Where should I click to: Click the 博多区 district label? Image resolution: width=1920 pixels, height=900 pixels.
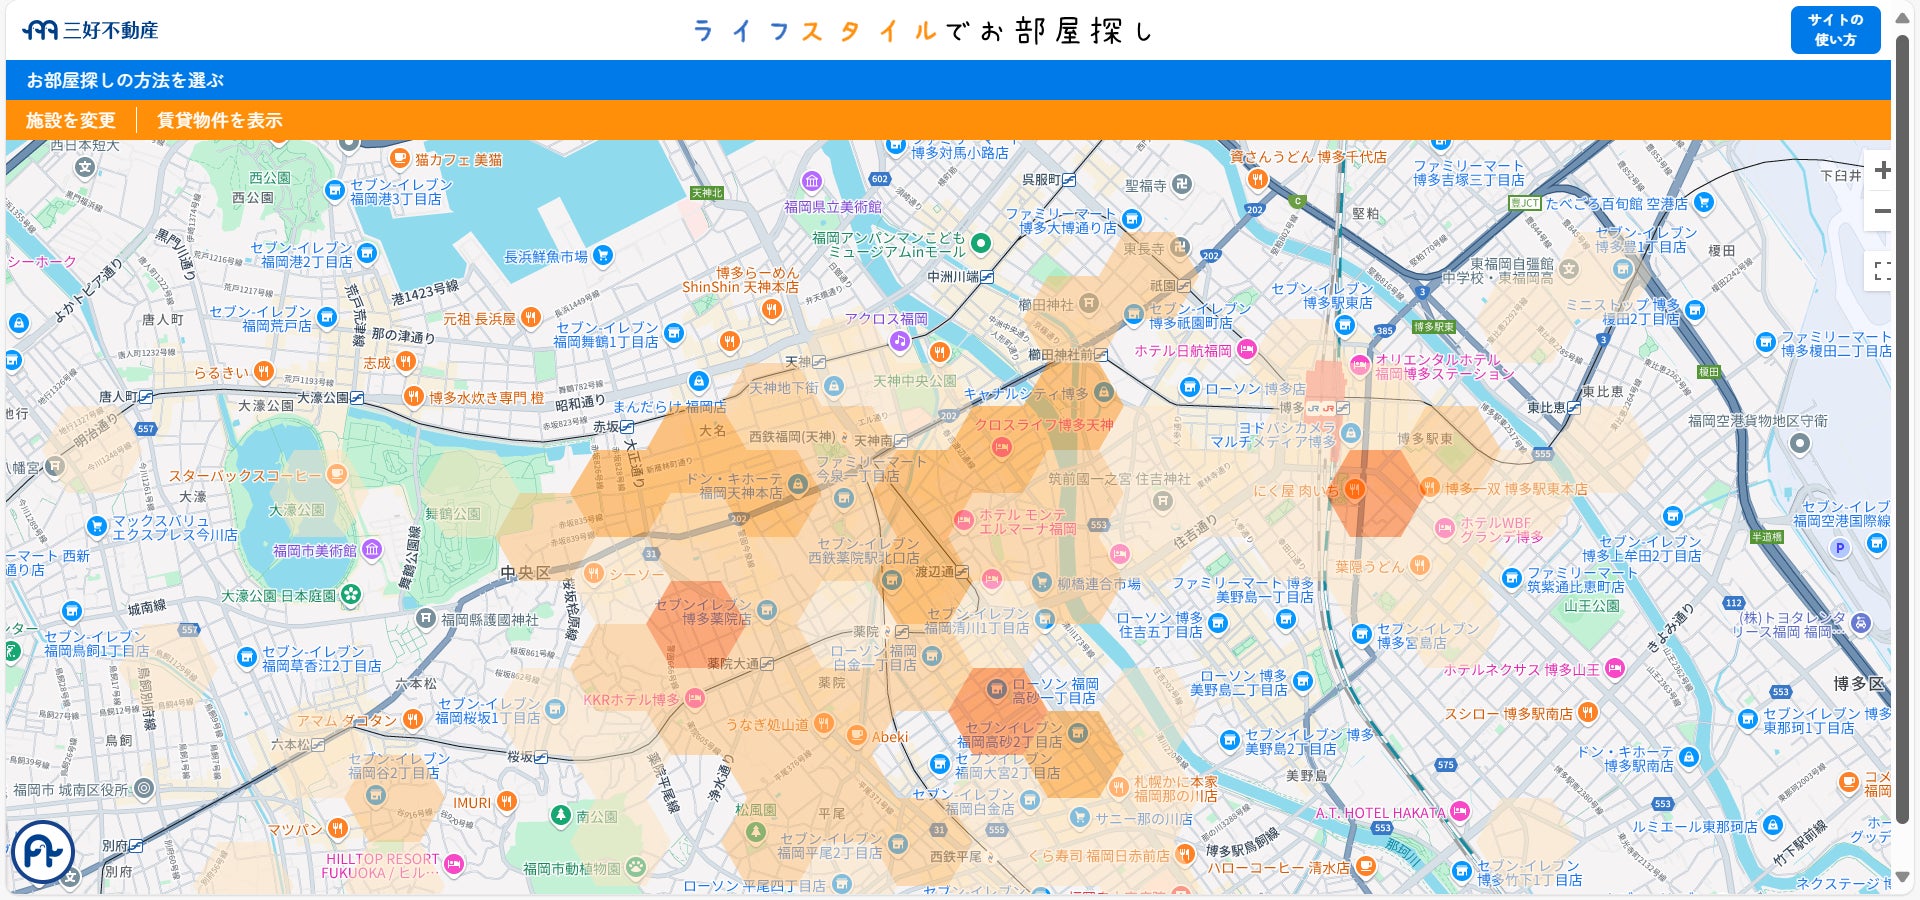click(1859, 684)
